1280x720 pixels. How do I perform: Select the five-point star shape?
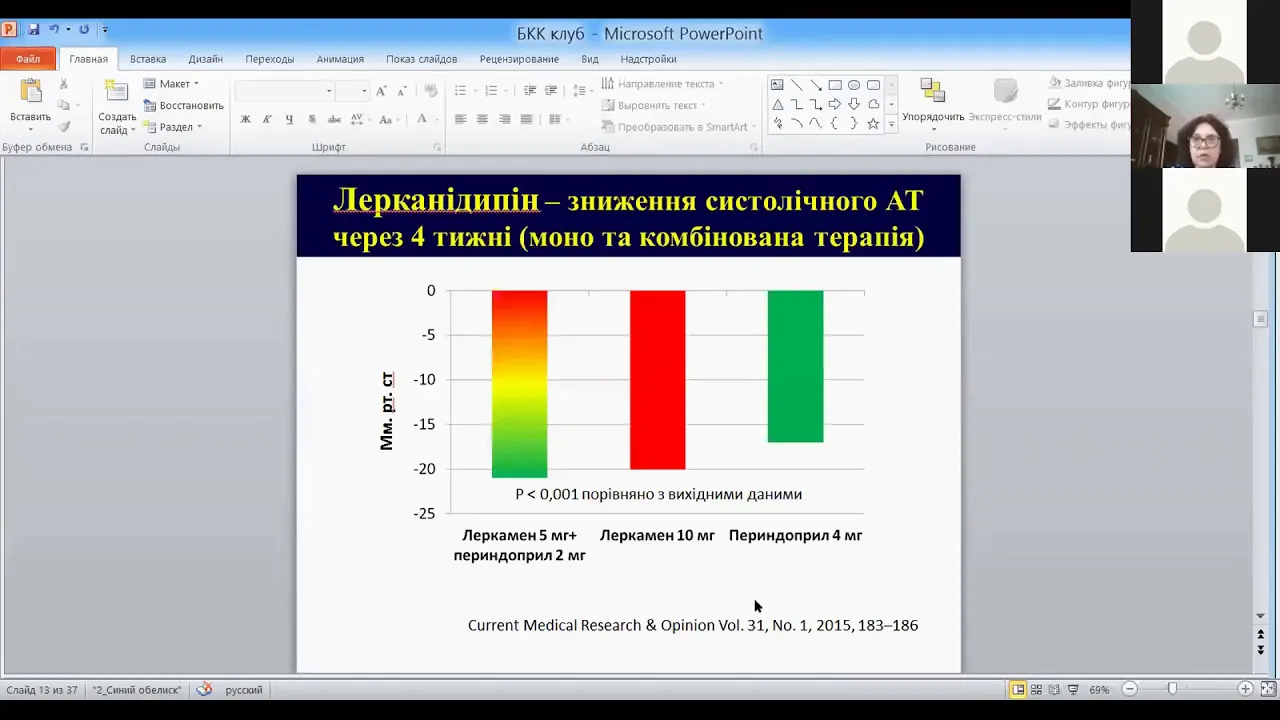click(x=873, y=123)
